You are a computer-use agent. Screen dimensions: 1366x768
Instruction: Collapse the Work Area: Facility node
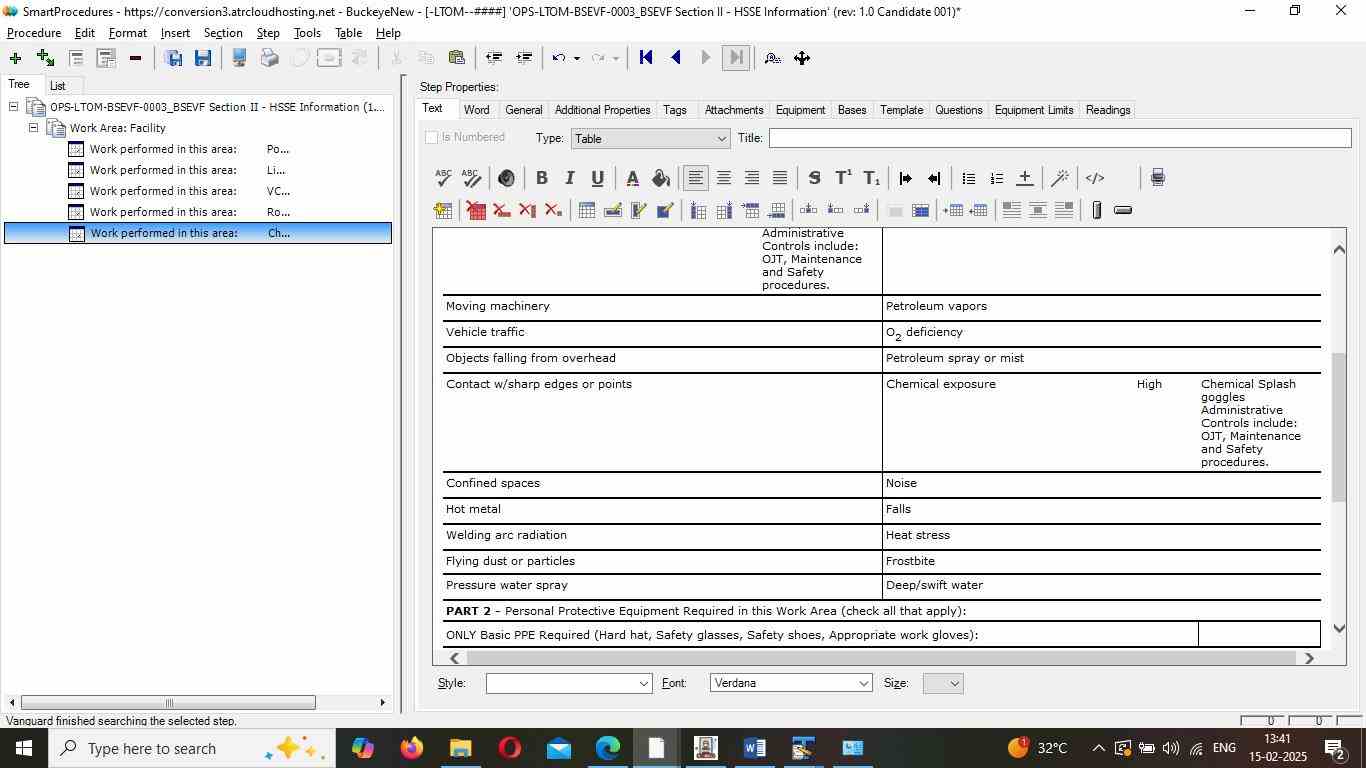[33, 128]
